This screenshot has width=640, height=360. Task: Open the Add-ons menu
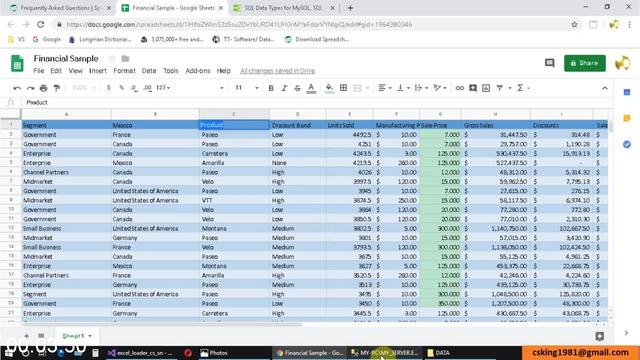[198, 71]
